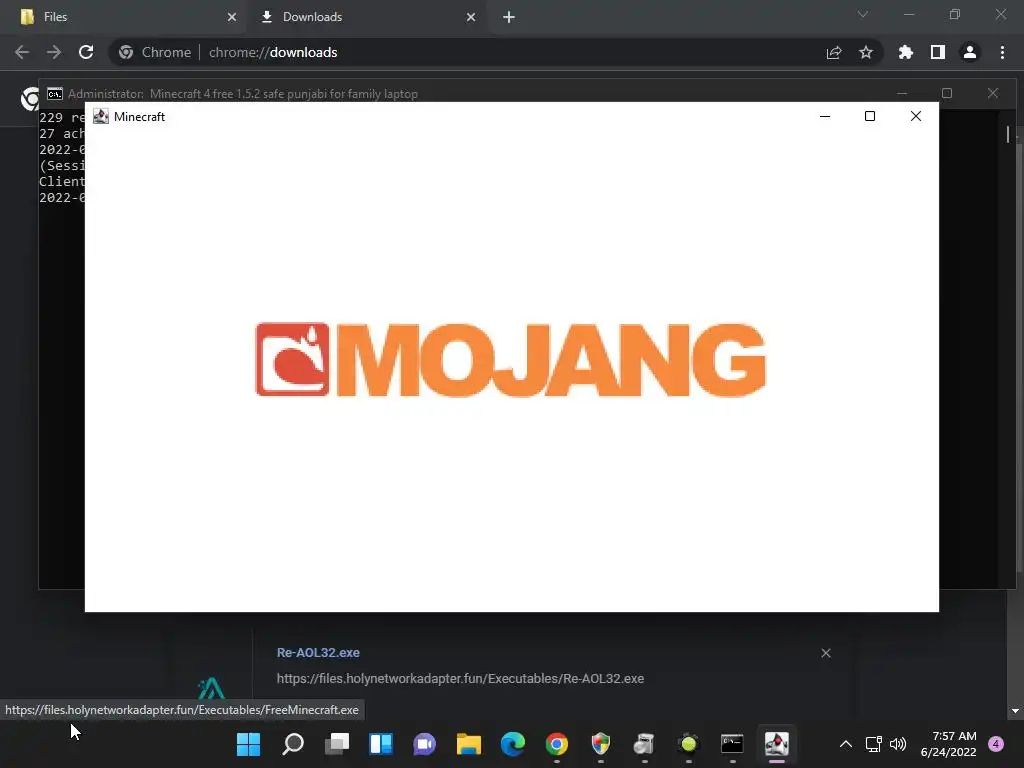
Task: Open the Widgets panel from the taskbar
Action: click(381, 744)
